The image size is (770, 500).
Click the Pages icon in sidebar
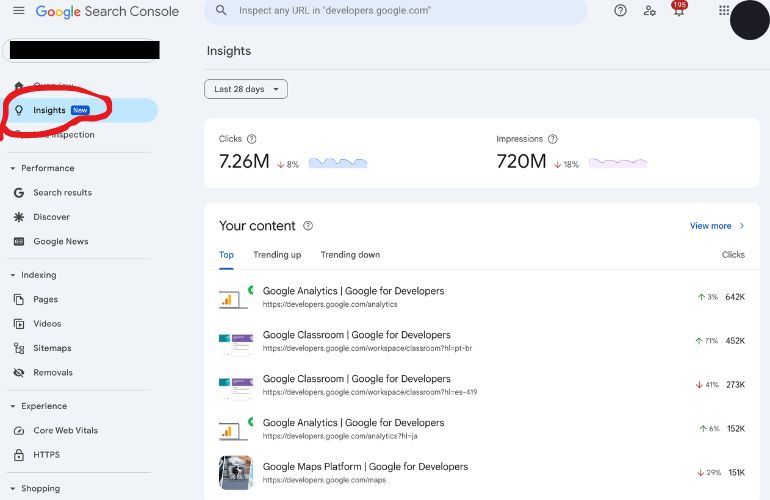coord(19,299)
